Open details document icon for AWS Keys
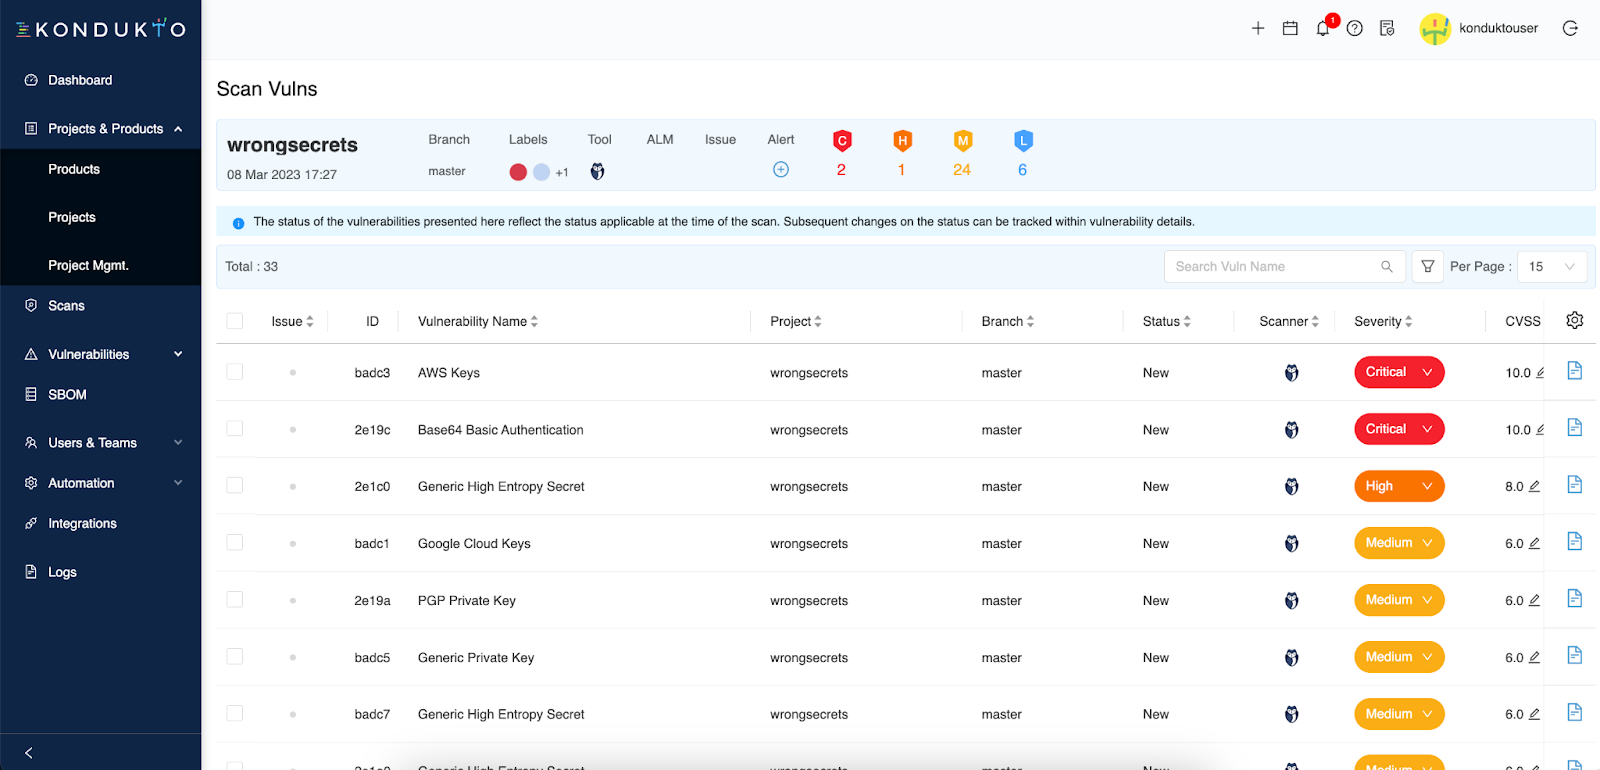The height and width of the screenshot is (770, 1600). (1574, 371)
